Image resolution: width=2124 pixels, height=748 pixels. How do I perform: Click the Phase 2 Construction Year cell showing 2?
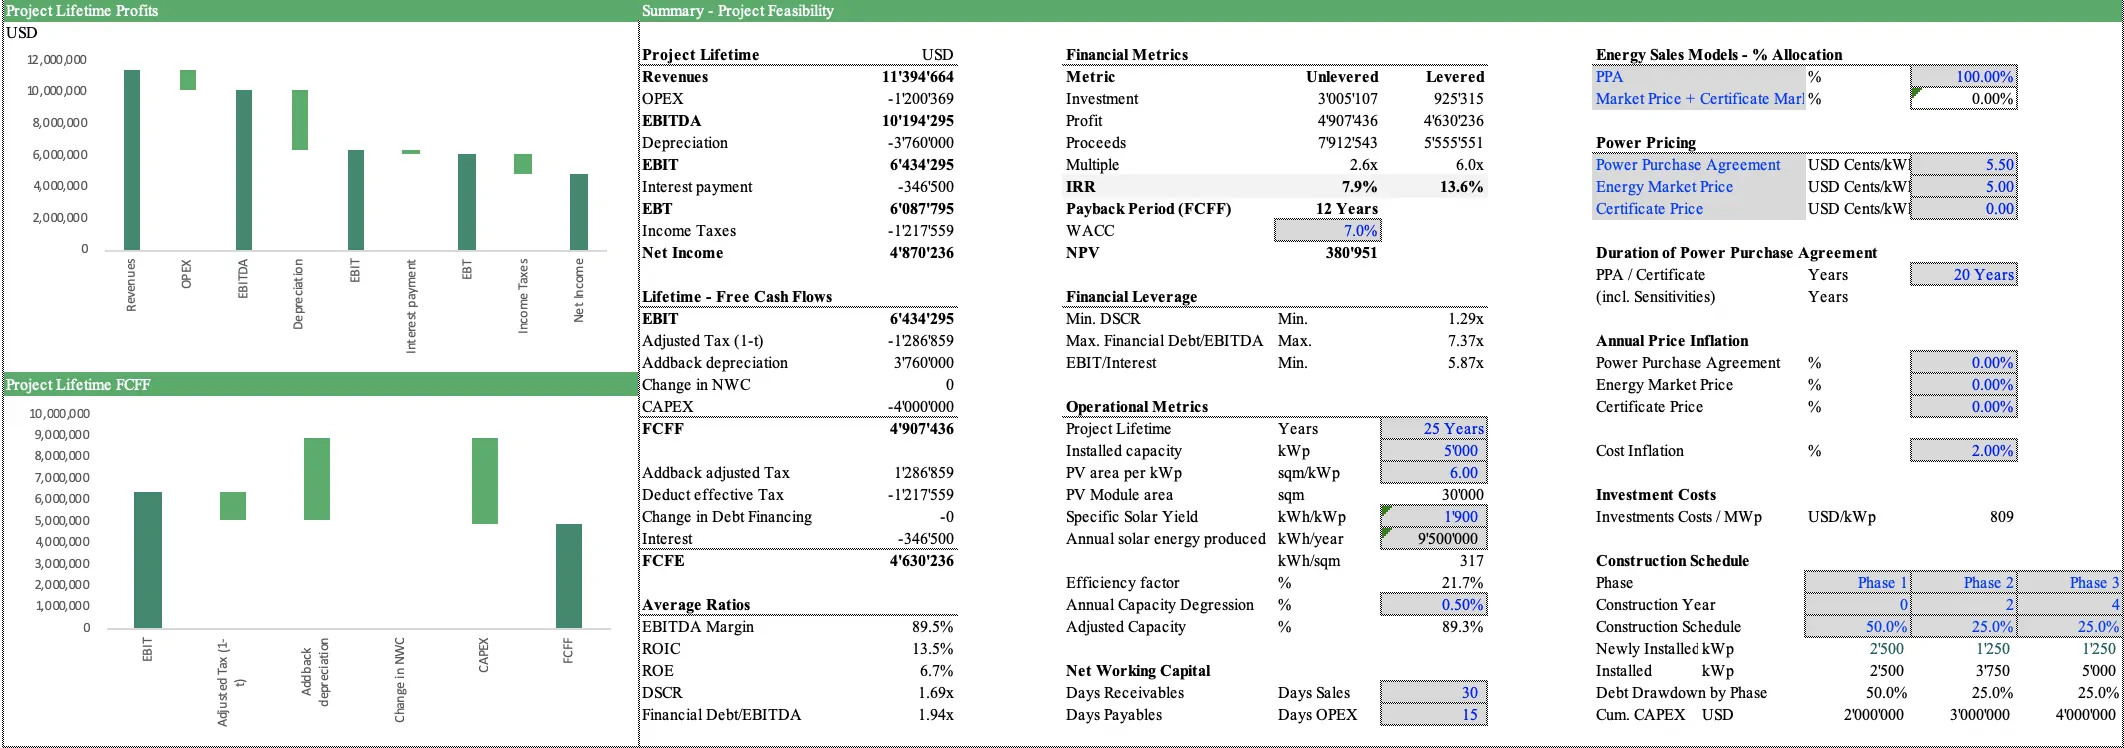click(x=1964, y=605)
